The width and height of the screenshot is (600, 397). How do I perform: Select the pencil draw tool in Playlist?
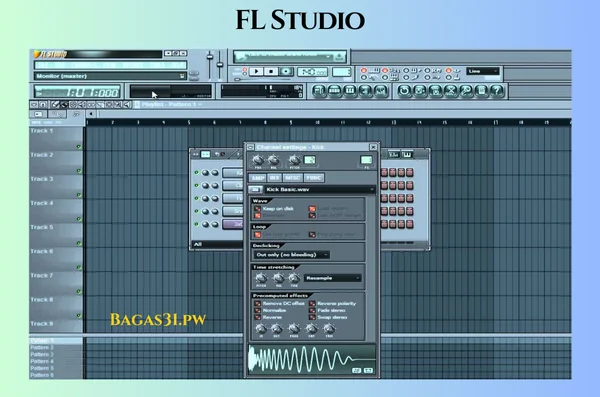[55, 105]
